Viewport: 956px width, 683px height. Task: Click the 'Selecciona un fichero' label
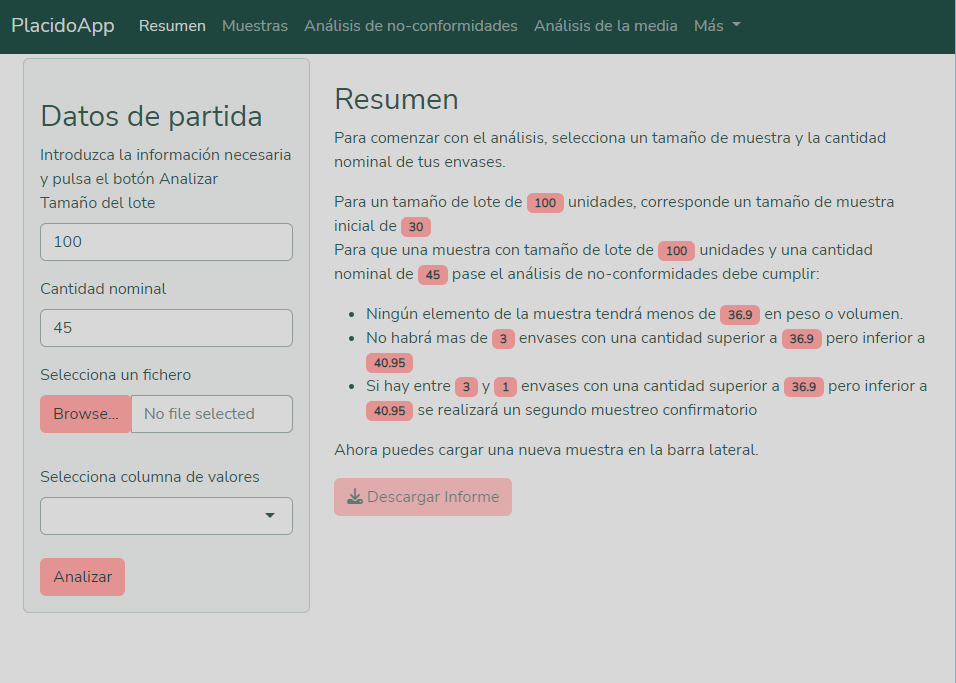(x=115, y=375)
